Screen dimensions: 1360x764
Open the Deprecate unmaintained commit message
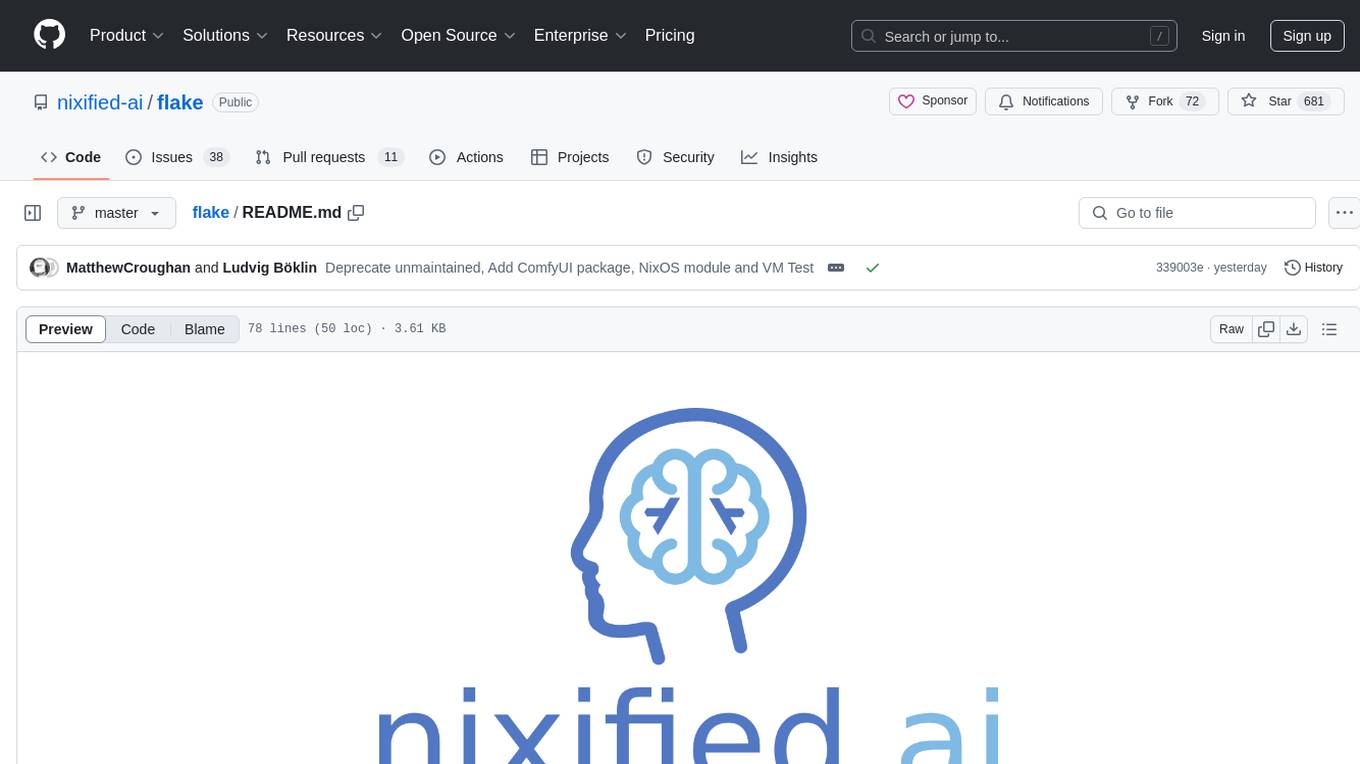coord(569,267)
